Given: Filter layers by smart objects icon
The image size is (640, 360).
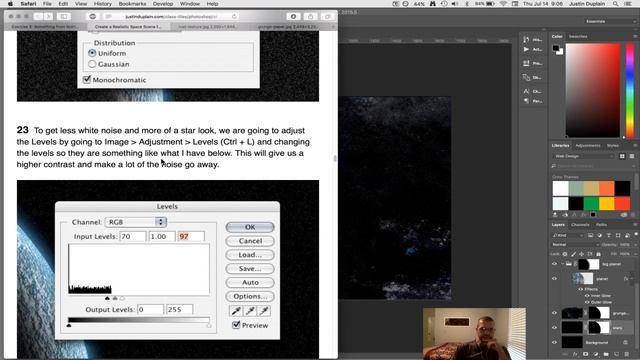Looking at the screenshot, I should pos(627,236).
